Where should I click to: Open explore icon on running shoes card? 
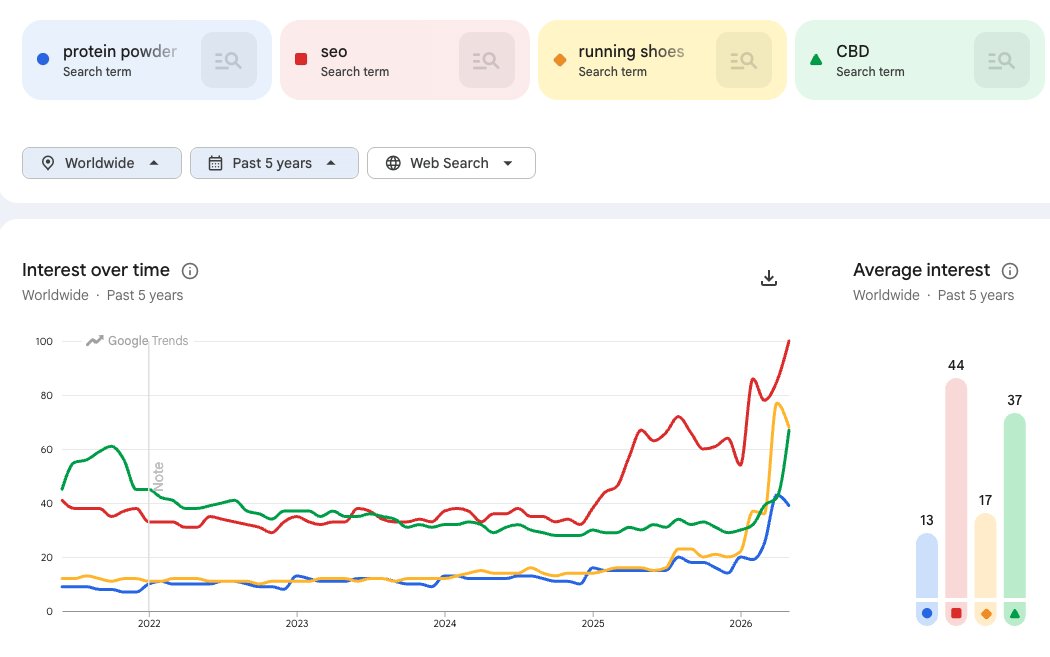pyautogui.click(x=744, y=60)
